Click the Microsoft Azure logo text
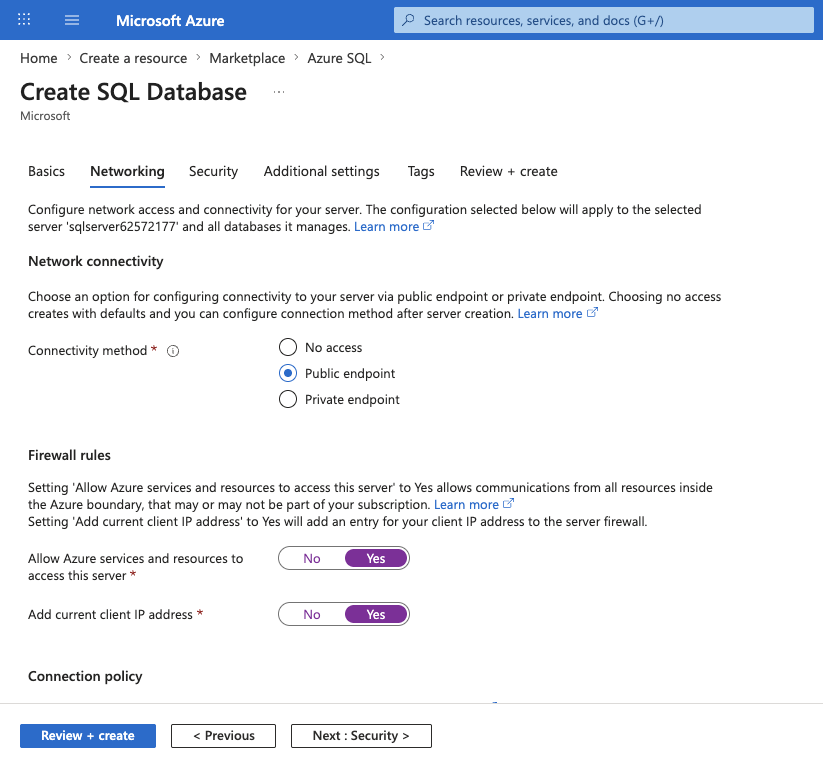 coord(170,20)
